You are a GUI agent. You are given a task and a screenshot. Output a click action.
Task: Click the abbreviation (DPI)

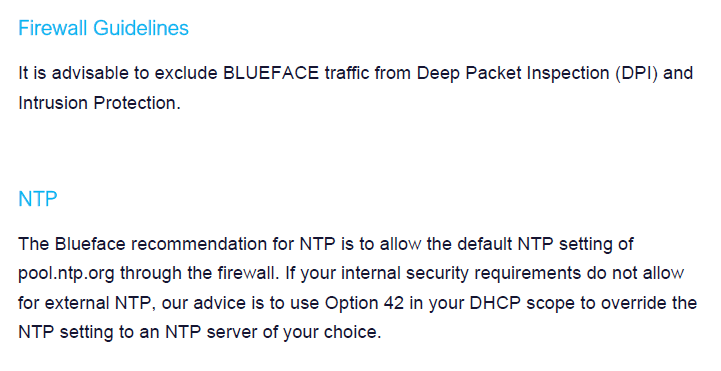click(636, 74)
